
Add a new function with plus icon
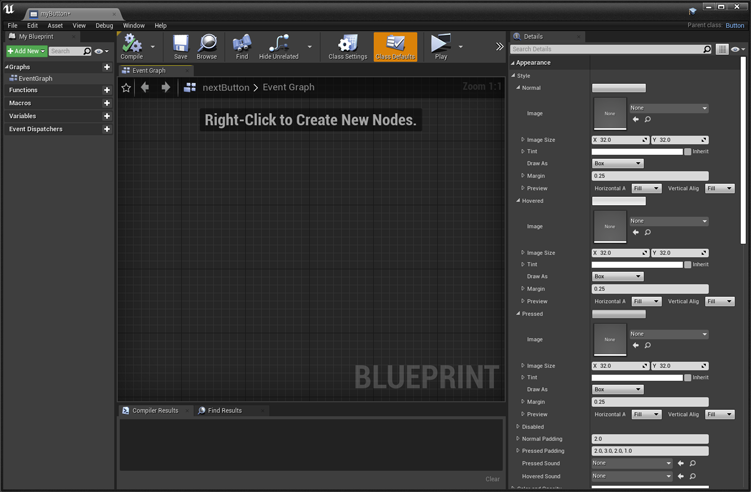pos(107,90)
